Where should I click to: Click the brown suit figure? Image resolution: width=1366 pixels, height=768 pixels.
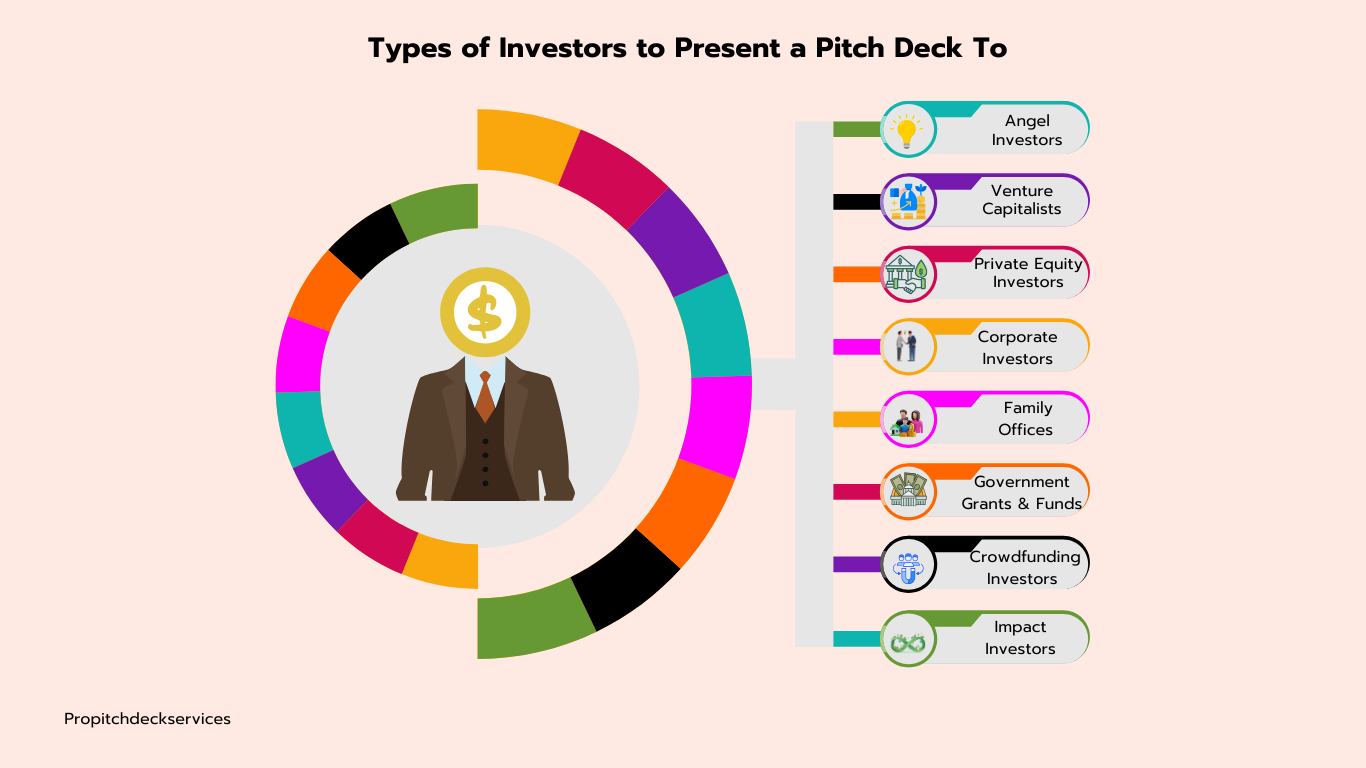tap(485, 440)
